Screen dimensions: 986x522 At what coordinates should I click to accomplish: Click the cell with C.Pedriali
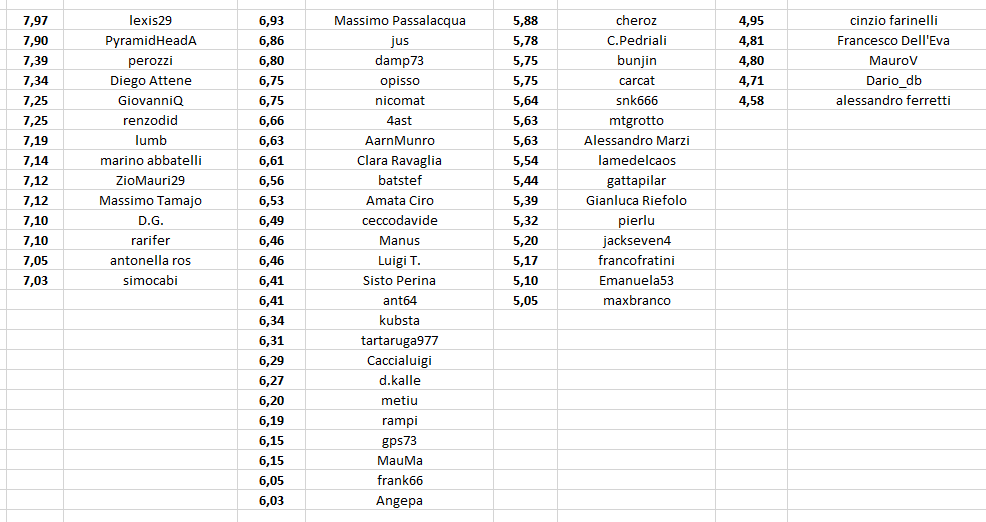point(636,40)
